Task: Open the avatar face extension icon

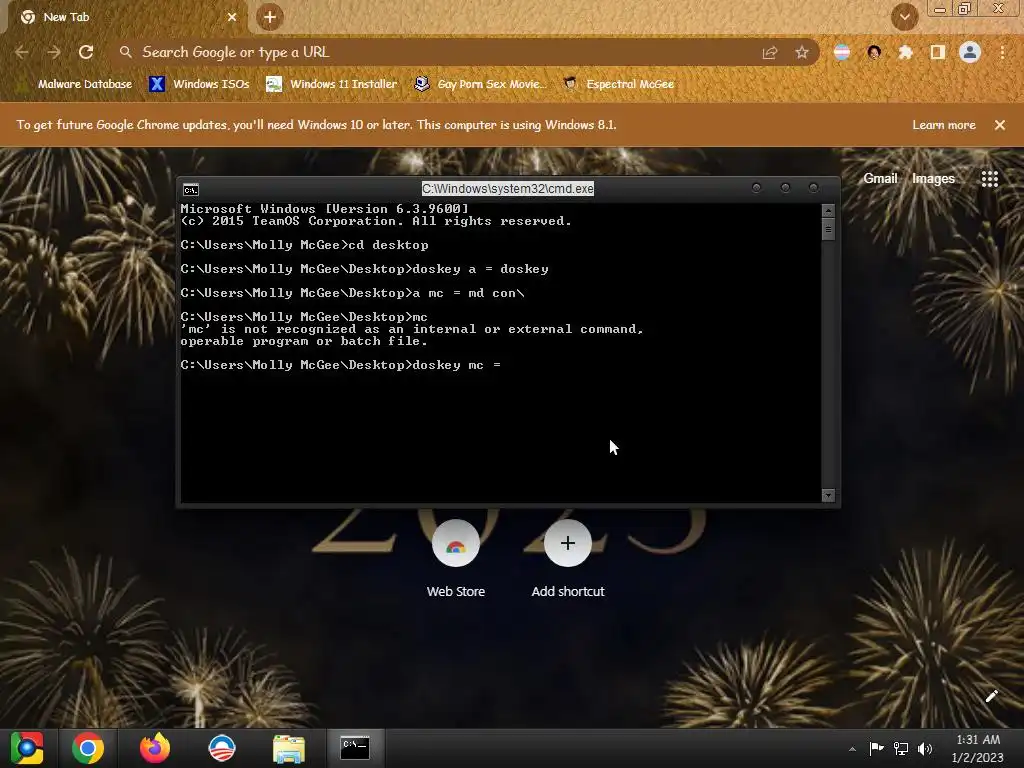Action: click(874, 52)
